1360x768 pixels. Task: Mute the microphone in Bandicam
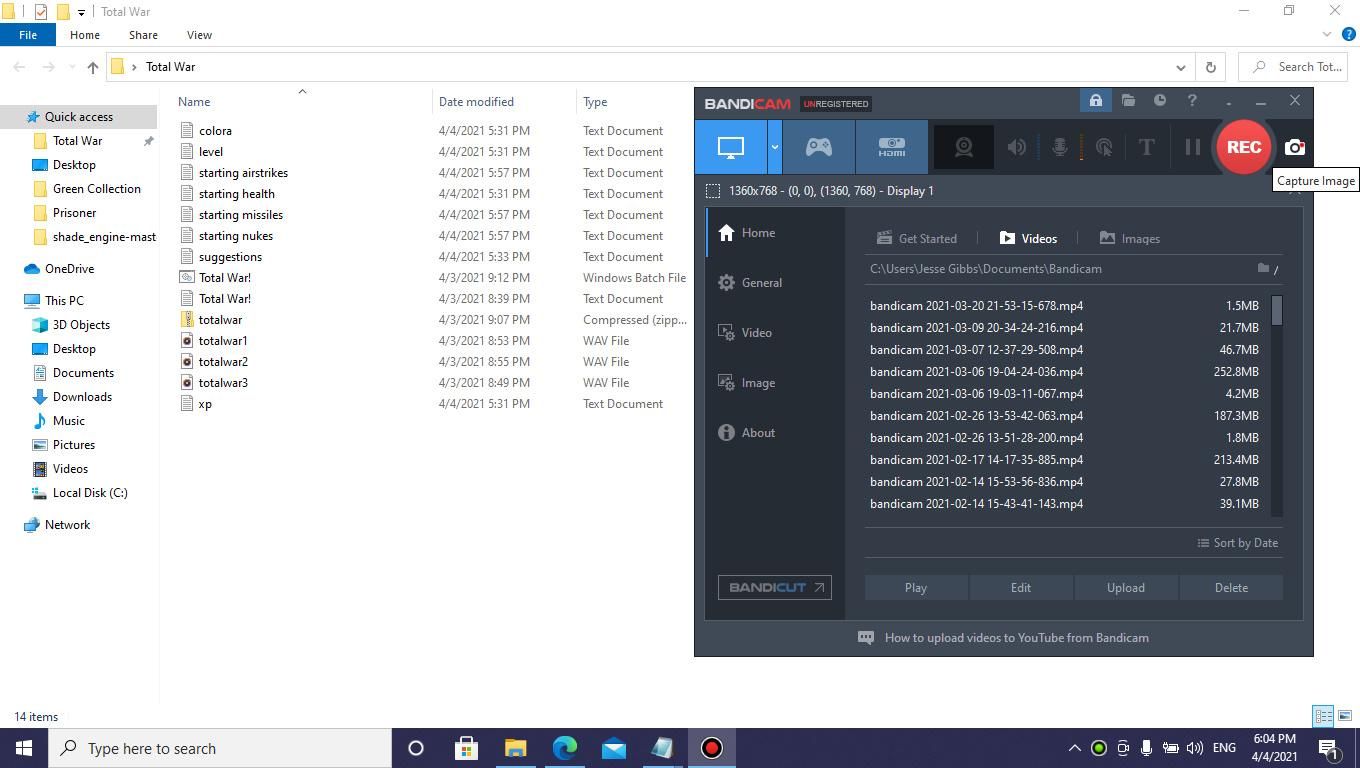coord(1059,147)
